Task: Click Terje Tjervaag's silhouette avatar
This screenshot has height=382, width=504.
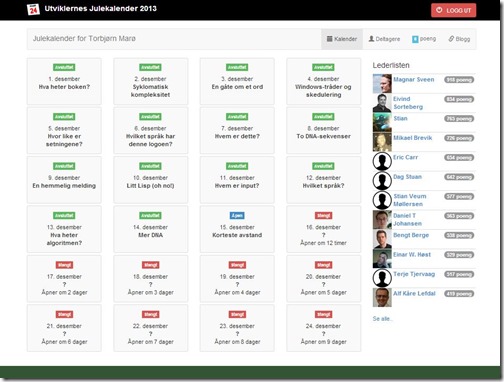Action: (x=382, y=278)
